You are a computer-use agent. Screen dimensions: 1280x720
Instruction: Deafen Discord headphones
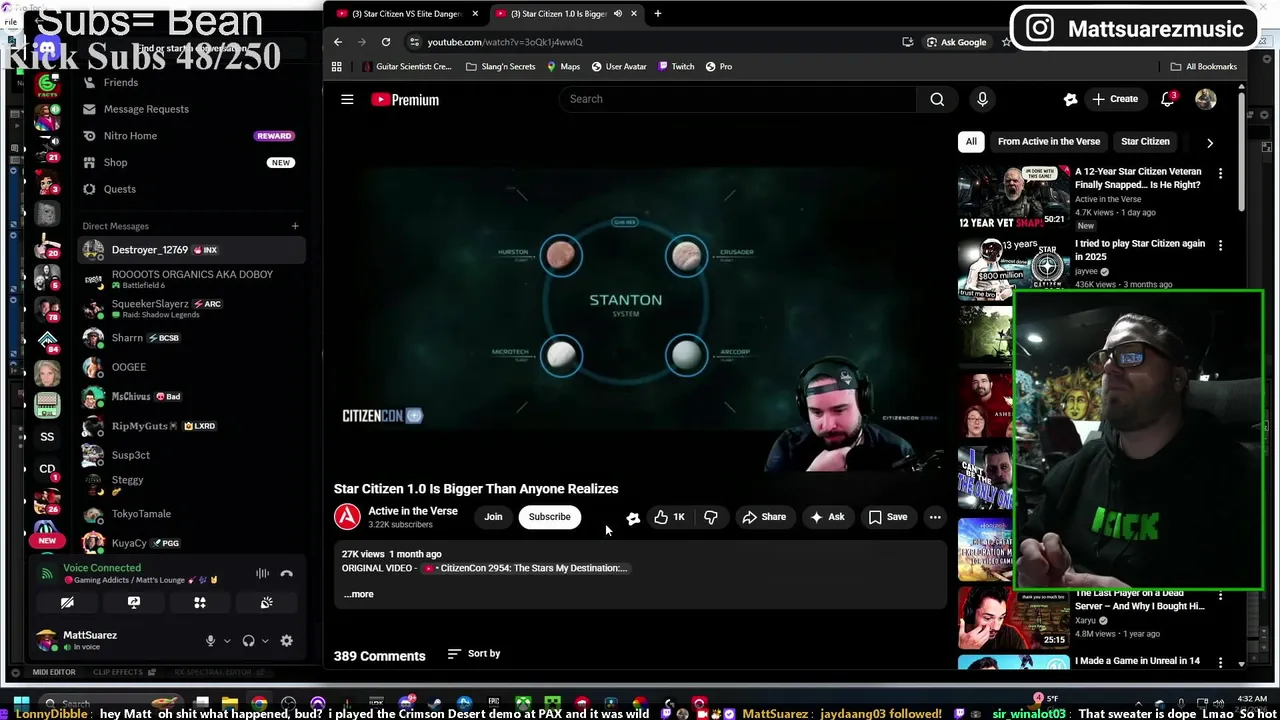248,641
